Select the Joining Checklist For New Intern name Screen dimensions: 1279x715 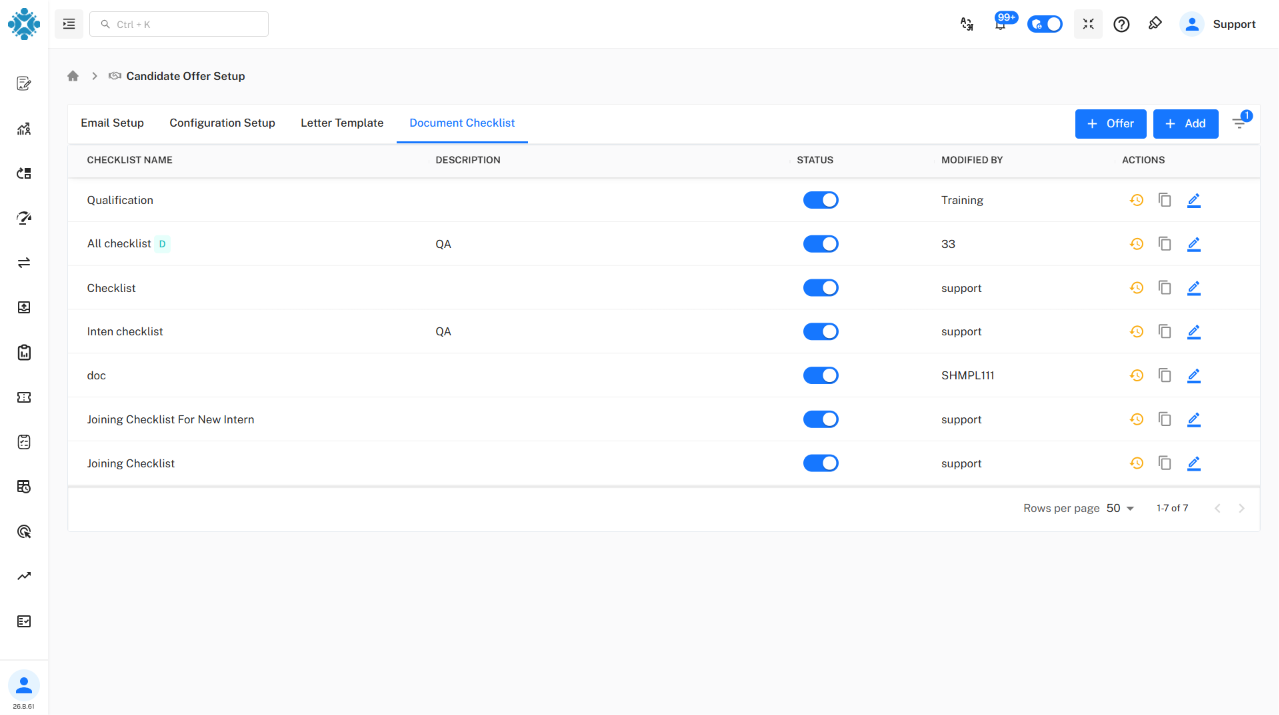(x=171, y=420)
